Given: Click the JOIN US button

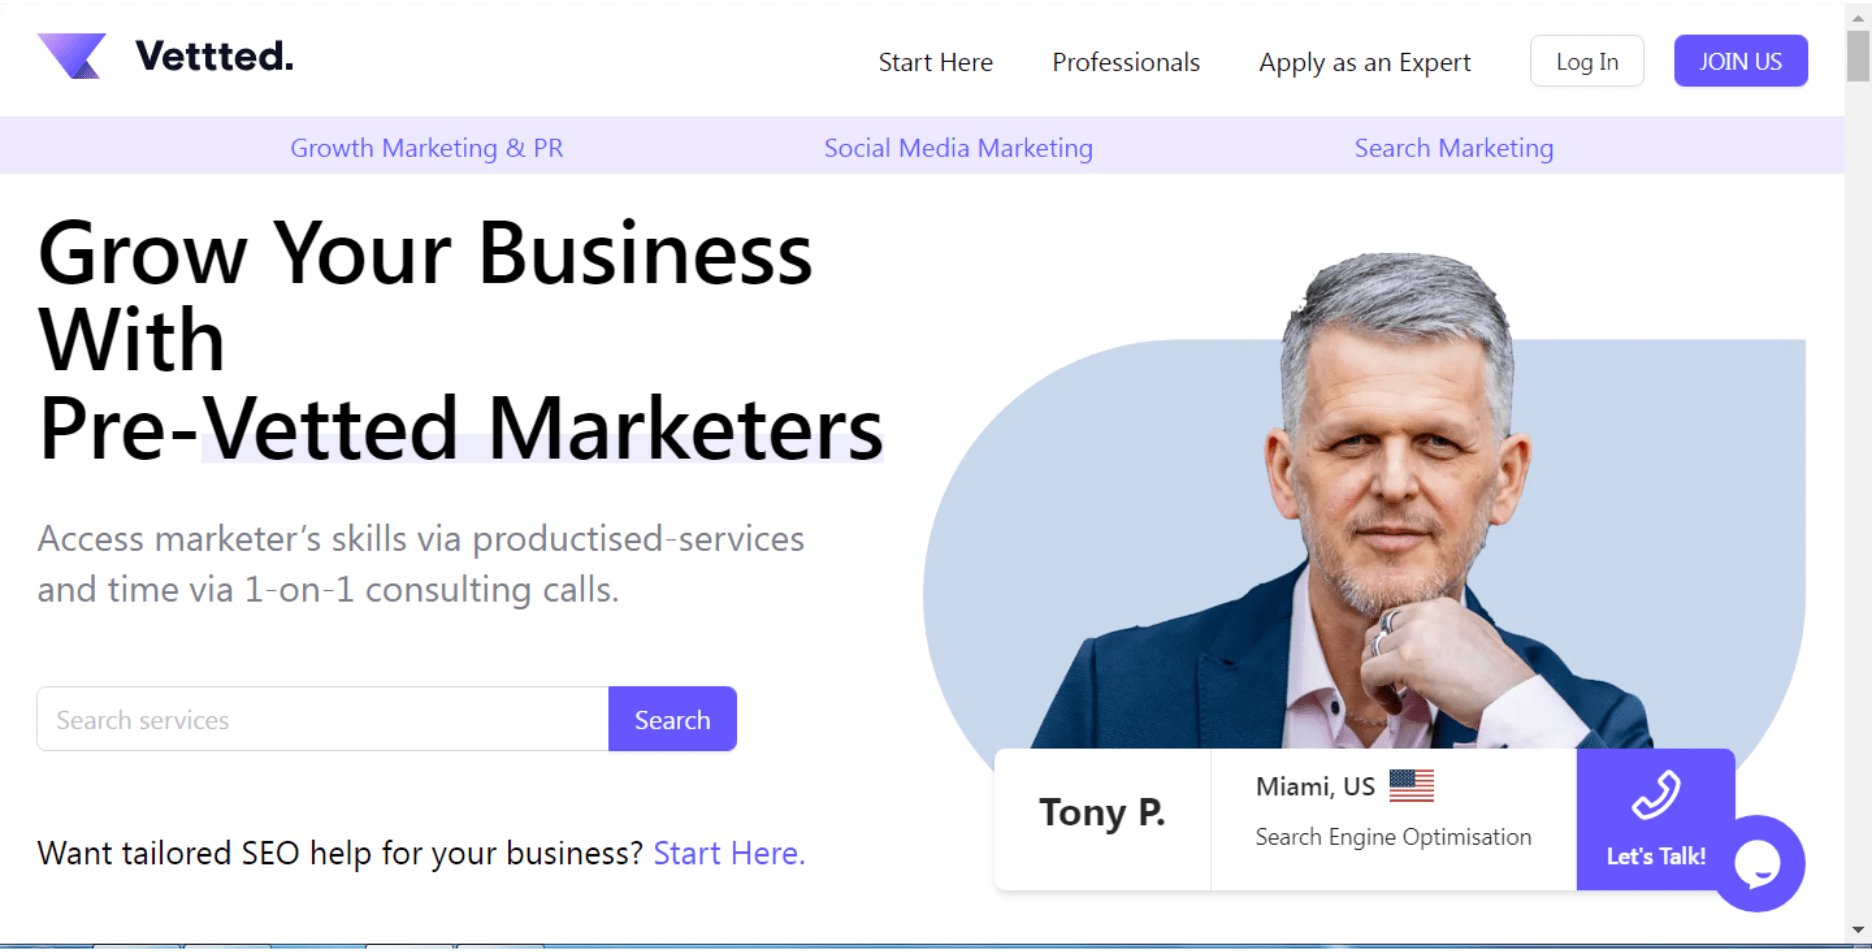Looking at the screenshot, I should point(1740,61).
